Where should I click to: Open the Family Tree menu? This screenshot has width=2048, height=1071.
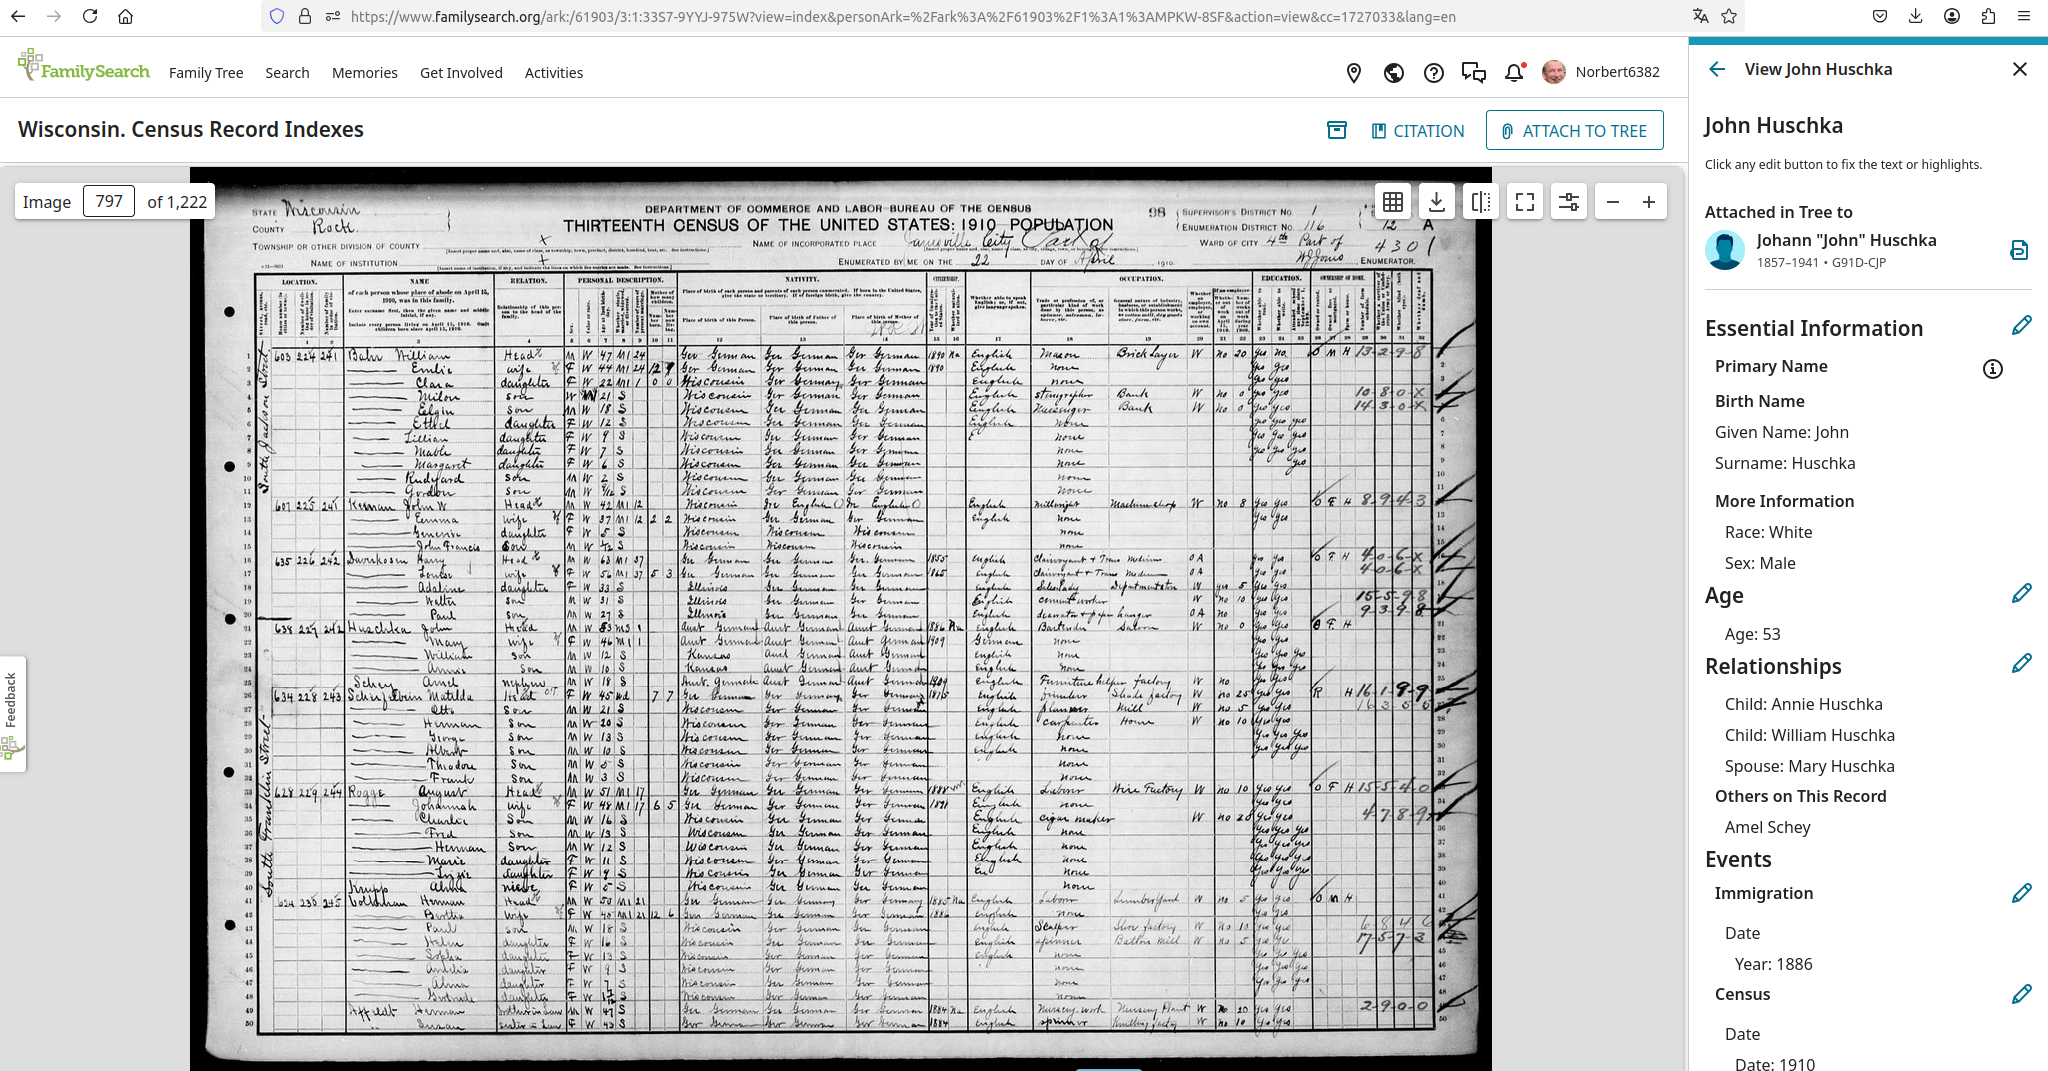point(206,73)
